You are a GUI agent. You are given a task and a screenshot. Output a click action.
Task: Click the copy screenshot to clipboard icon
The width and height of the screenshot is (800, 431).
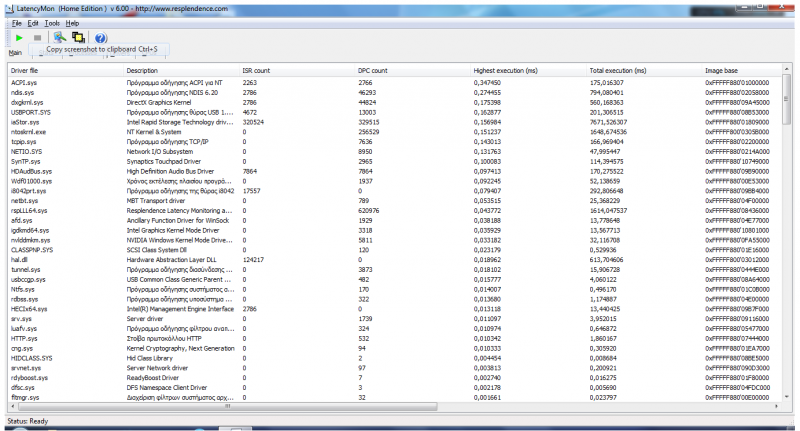click(x=79, y=38)
